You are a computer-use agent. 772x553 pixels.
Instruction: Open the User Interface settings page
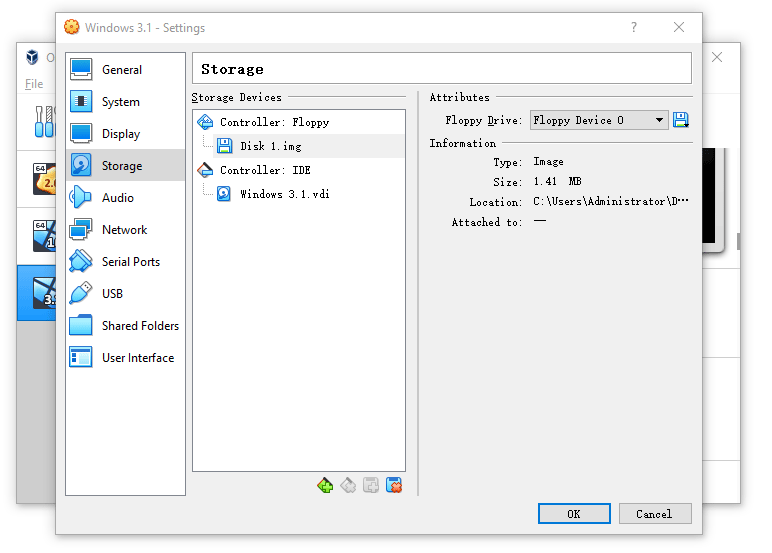pos(126,358)
